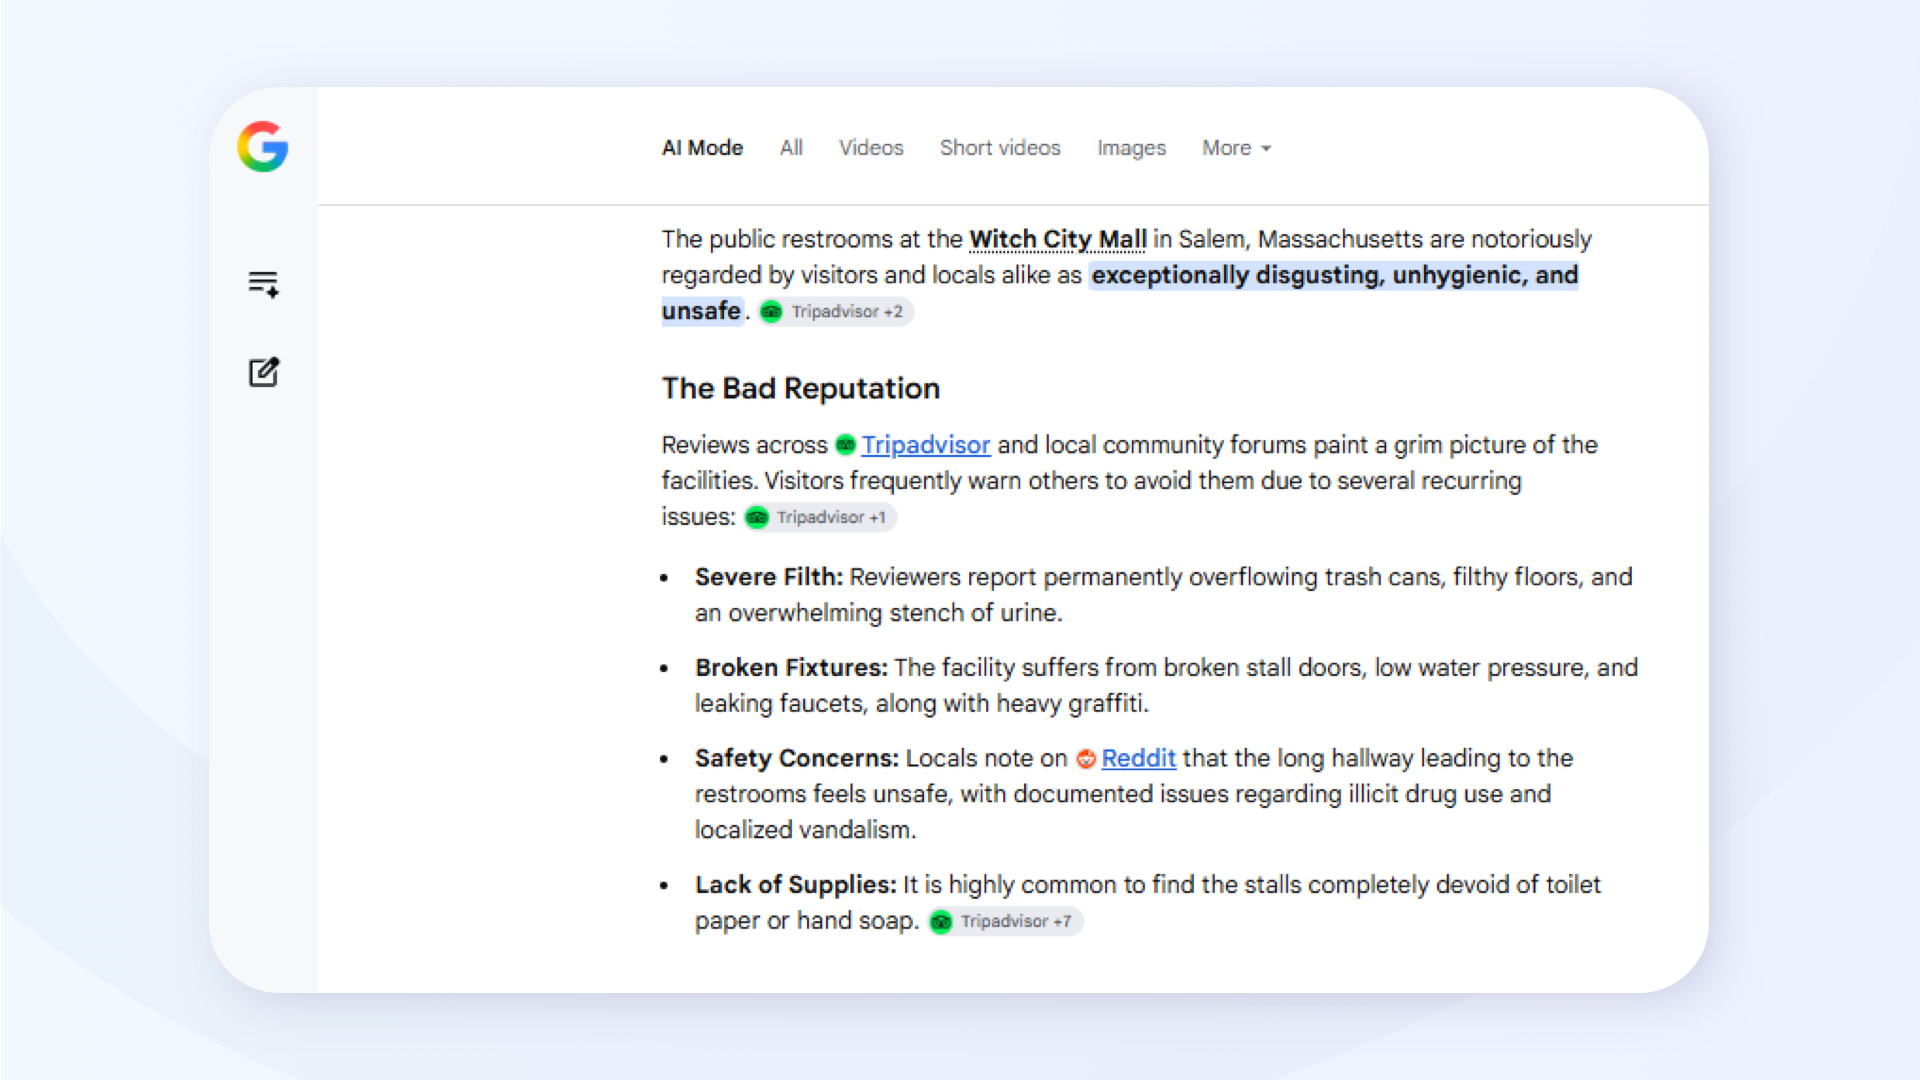Click the bold label "Severe Filth:"
Image resolution: width=1920 pixels, height=1080 pixels.
click(769, 578)
